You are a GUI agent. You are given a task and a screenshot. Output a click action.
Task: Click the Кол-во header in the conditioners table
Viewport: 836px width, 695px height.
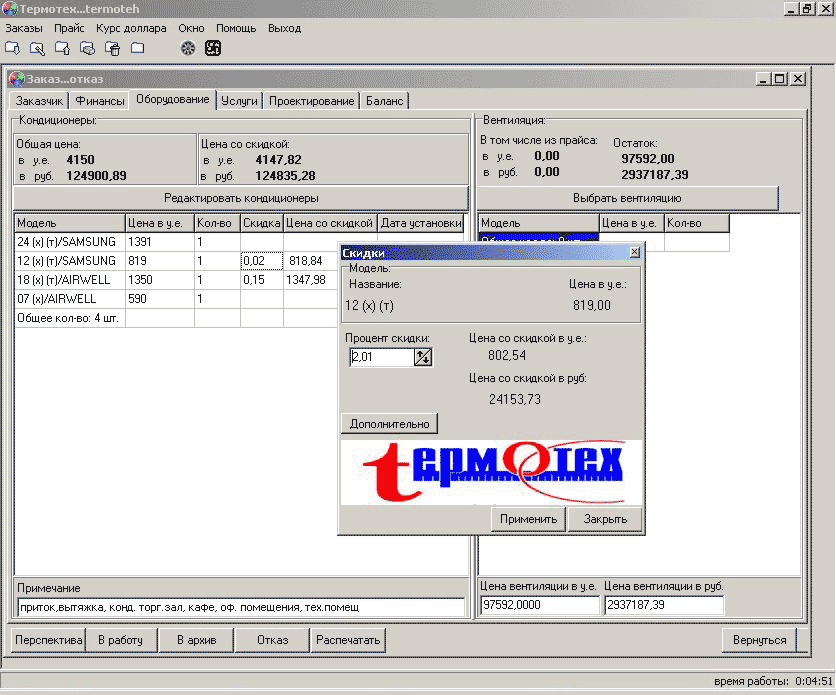tap(218, 223)
